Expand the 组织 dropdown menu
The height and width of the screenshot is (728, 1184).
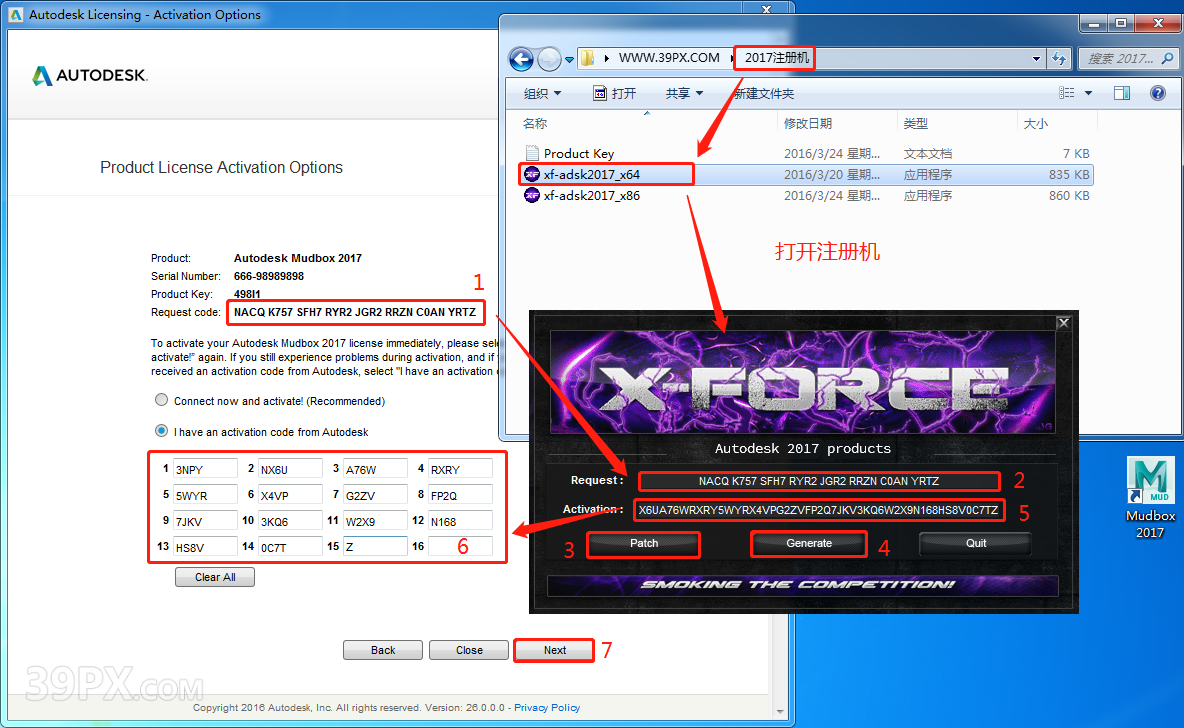point(542,93)
